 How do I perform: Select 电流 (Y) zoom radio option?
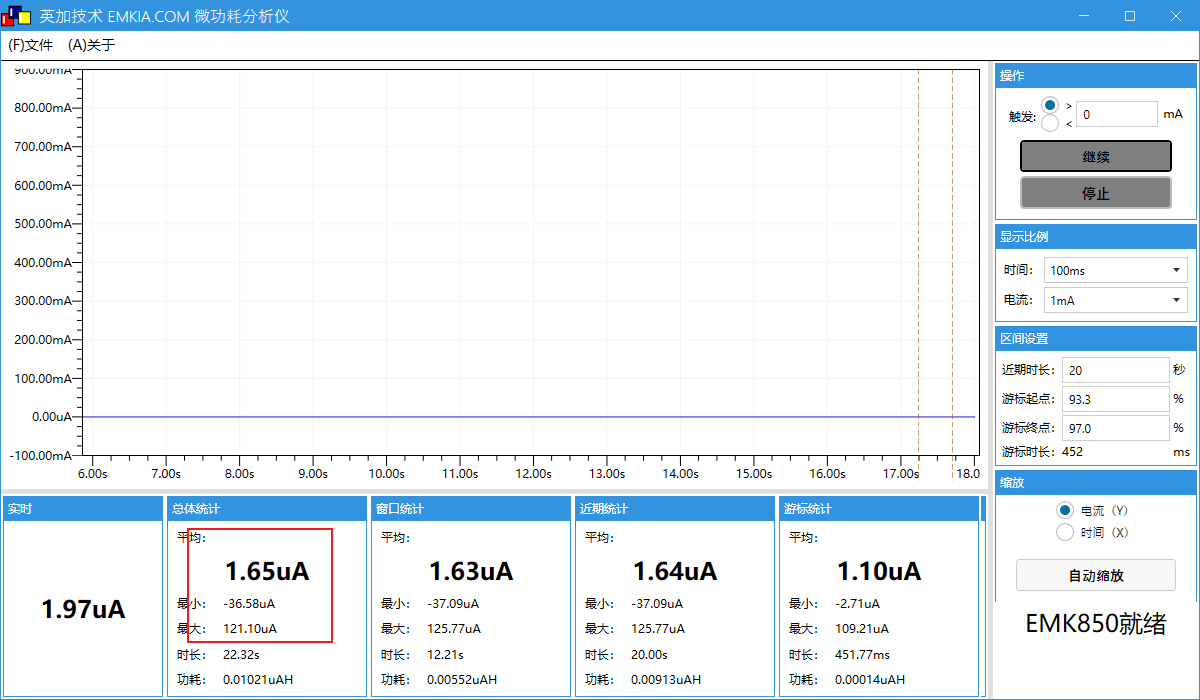tap(1065, 510)
